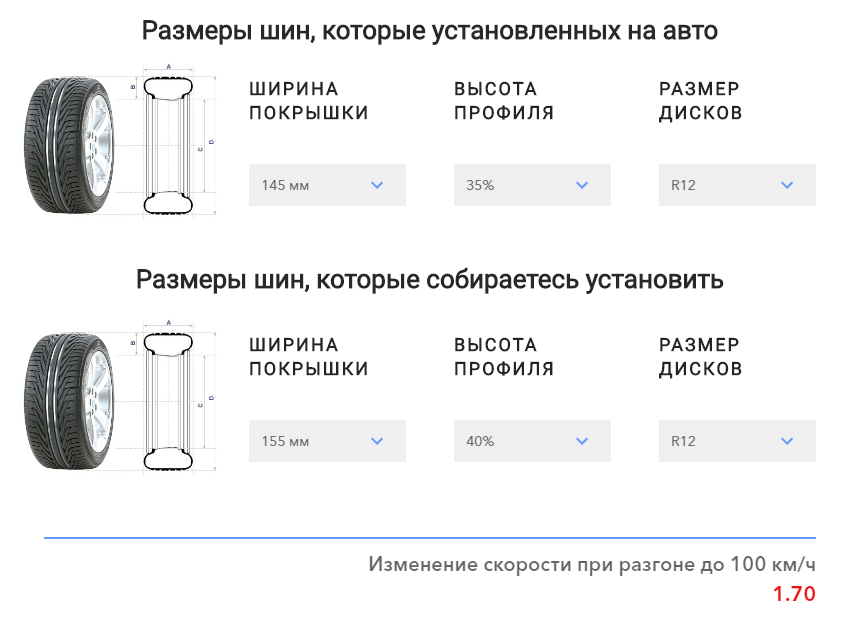The height and width of the screenshot is (623, 845).
Task: Click the new tires 'Высота профиля' label
Action: [503, 357]
